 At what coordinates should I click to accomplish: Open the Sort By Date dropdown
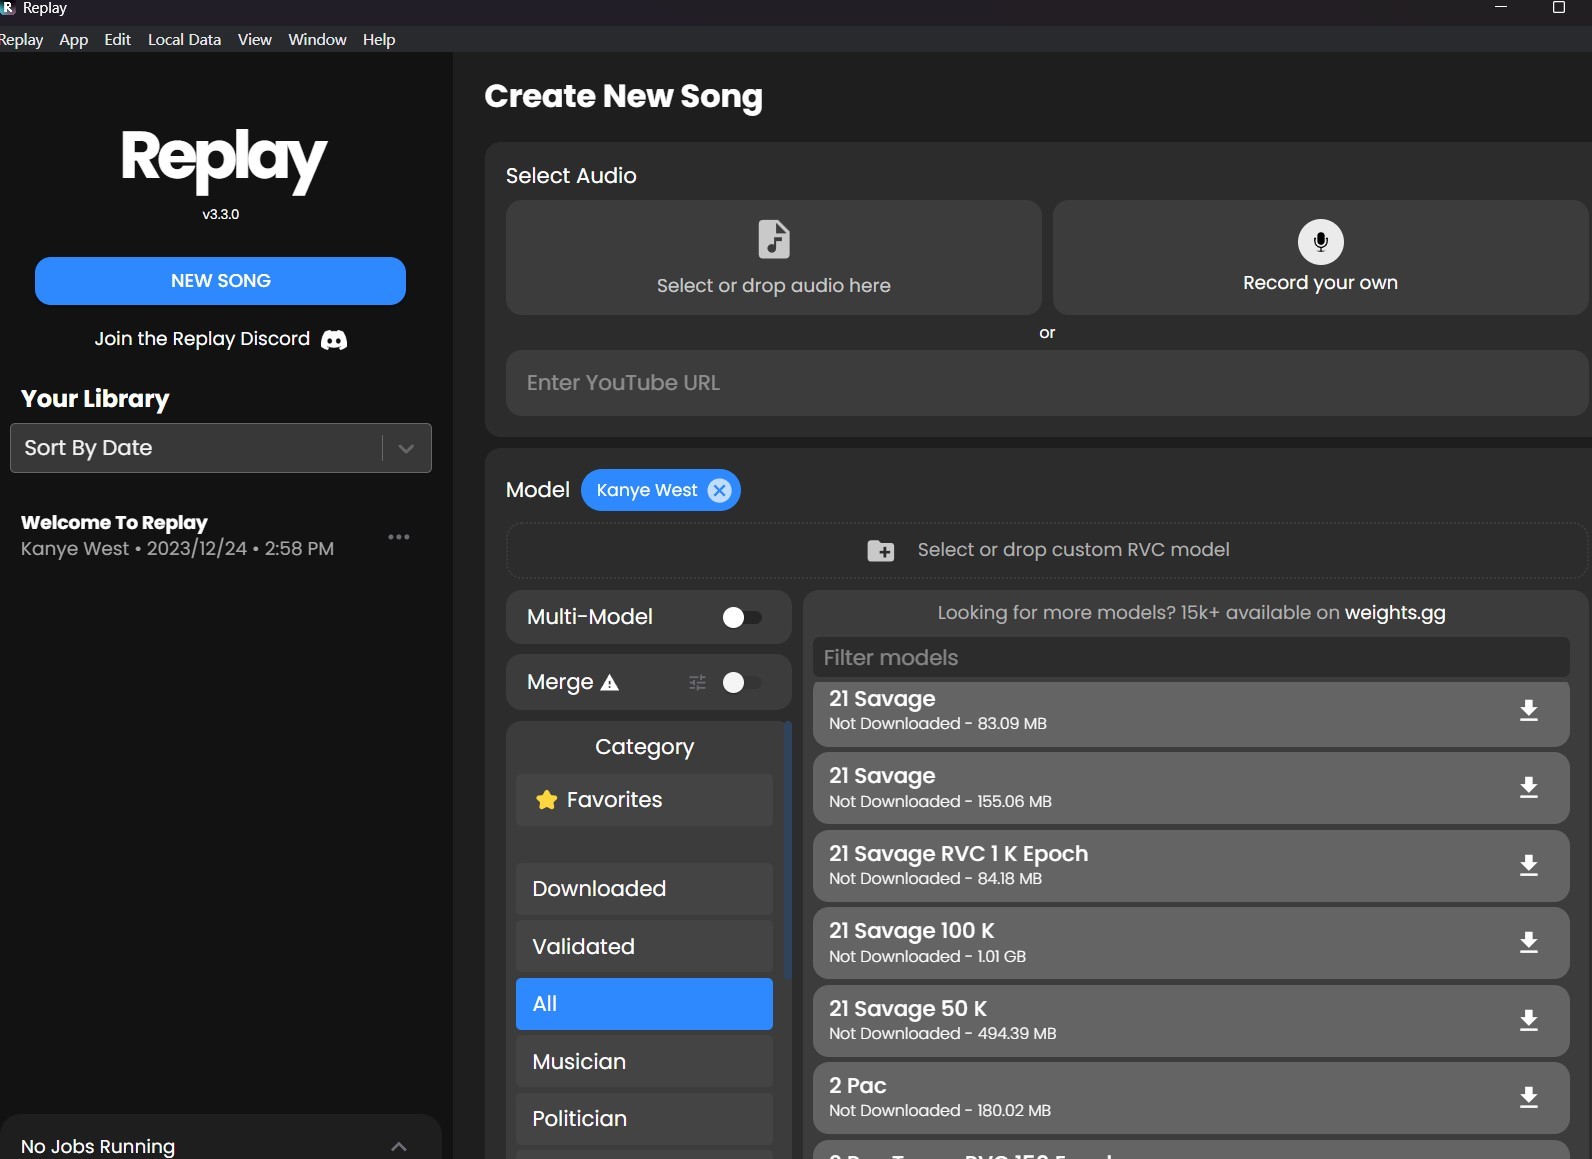[221, 448]
